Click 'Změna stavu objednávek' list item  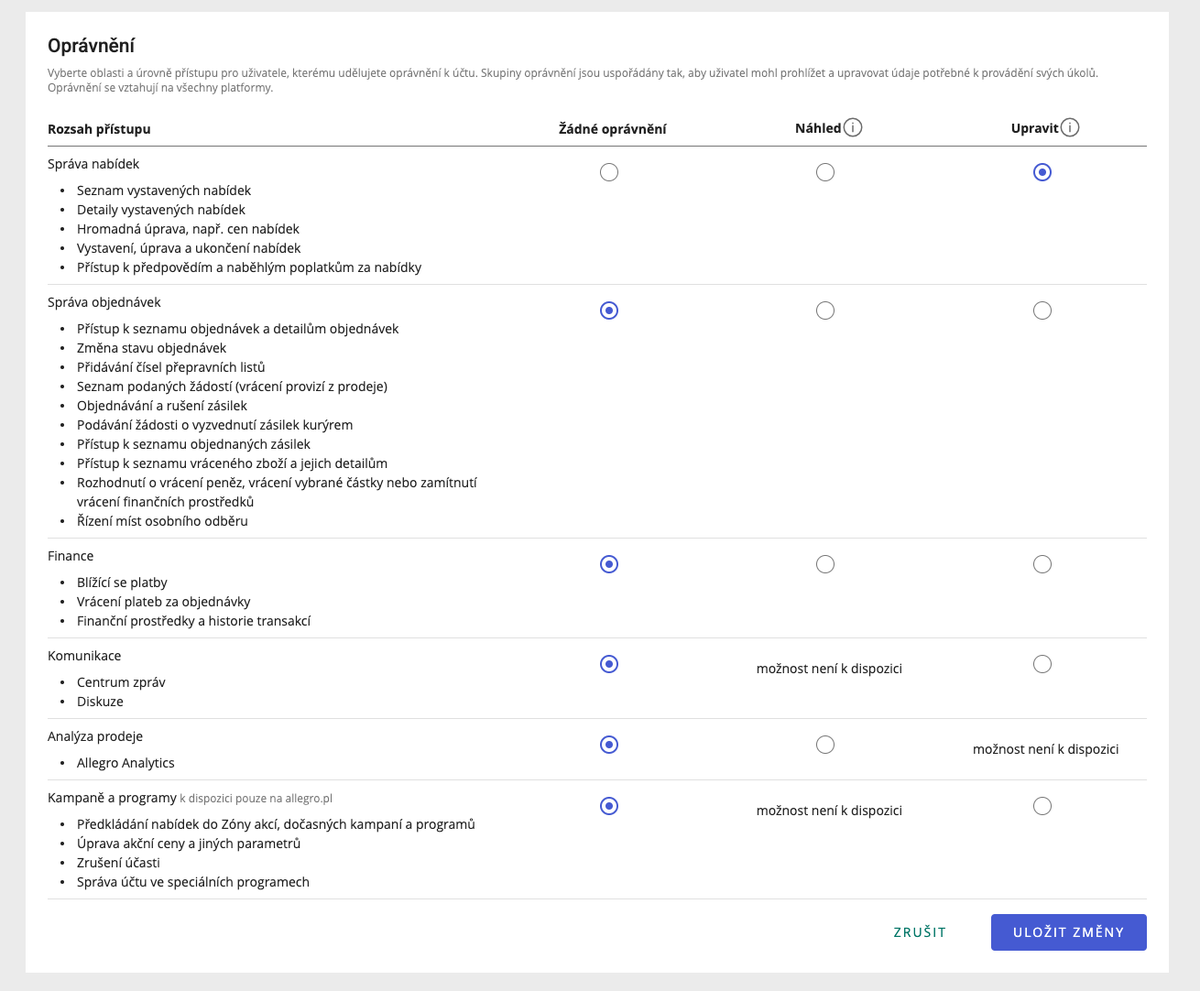[151, 348]
